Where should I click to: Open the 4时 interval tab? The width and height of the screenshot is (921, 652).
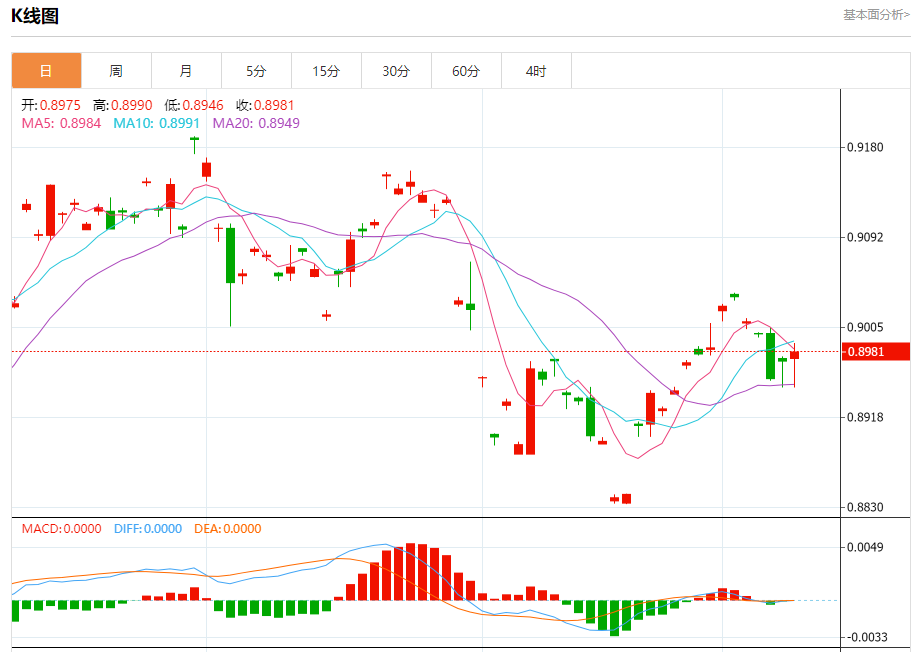536,71
